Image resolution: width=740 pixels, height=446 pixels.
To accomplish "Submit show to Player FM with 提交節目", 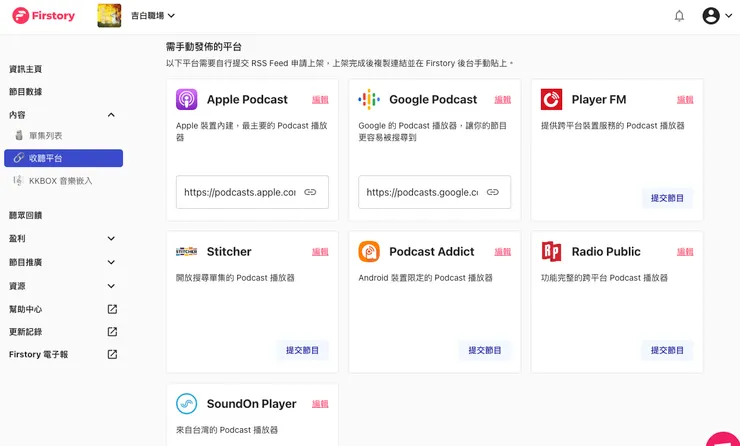I will click(667, 198).
